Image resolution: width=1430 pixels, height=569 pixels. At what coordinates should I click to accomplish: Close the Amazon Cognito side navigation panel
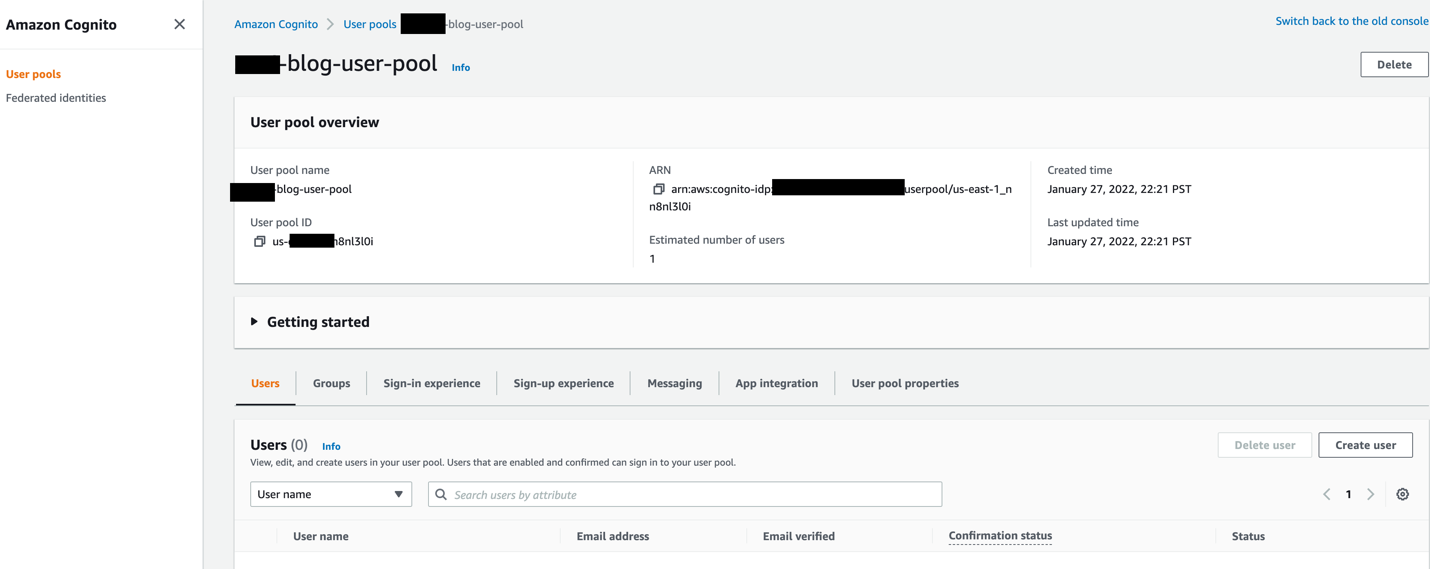pyautogui.click(x=179, y=24)
